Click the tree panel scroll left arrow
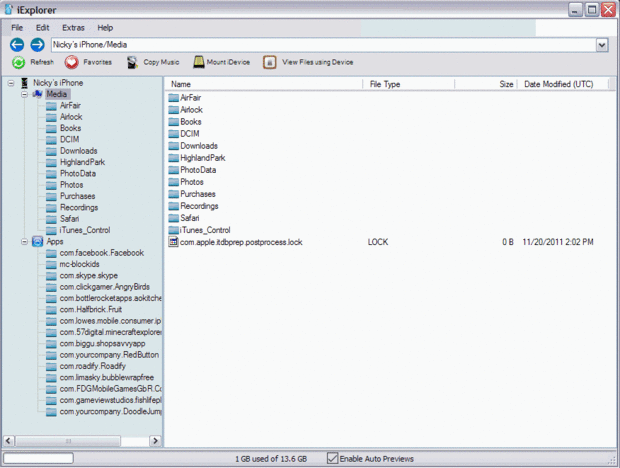 [x=9, y=441]
